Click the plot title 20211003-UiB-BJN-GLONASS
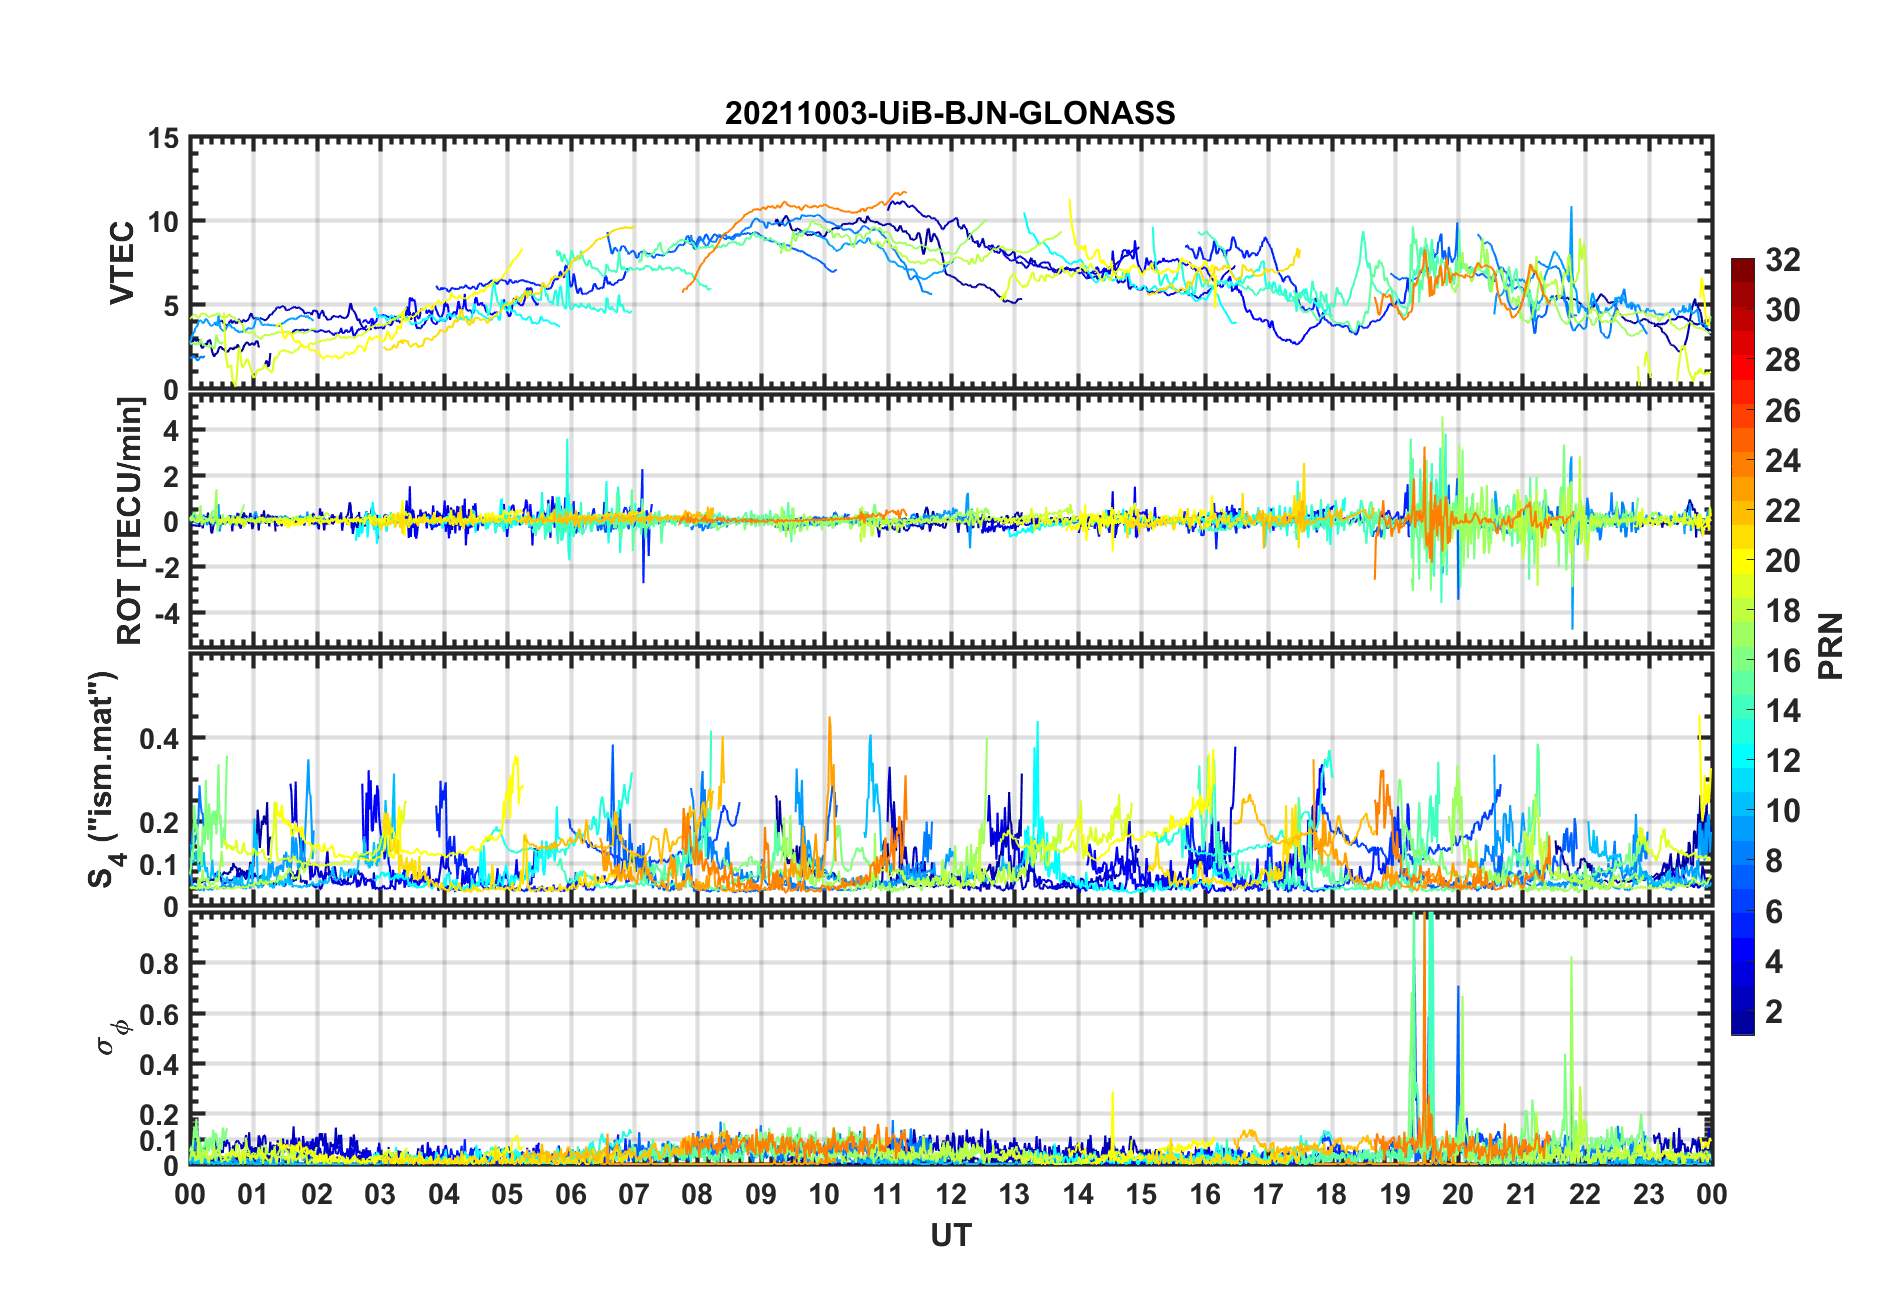Viewport: 1902px width, 1292px height. [950, 113]
